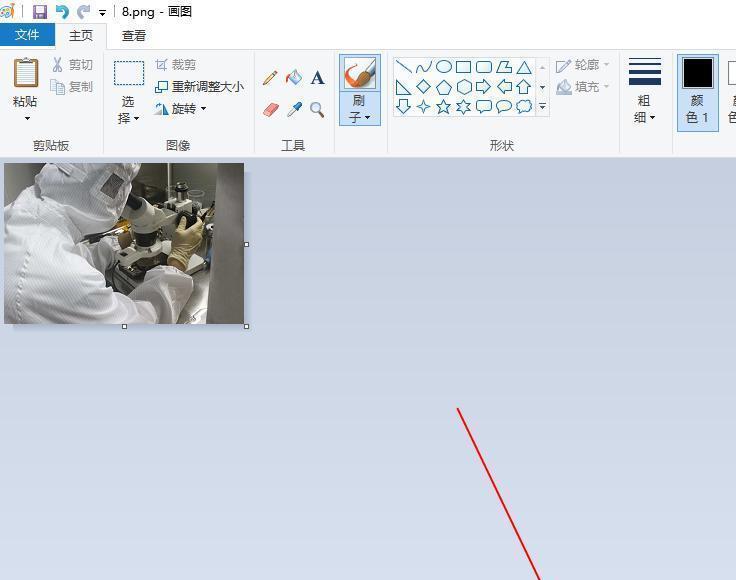The height and width of the screenshot is (580, 736).
Task: Click the microscope photo on canvas
Action: click(124, 243)
